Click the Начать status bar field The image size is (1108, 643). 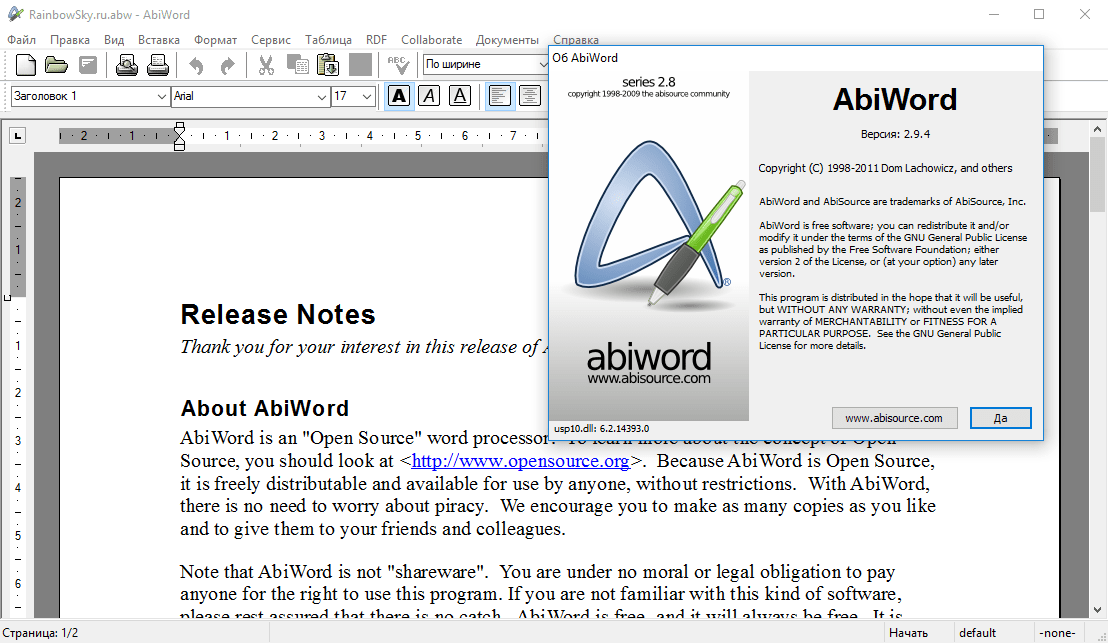[908, 632]
